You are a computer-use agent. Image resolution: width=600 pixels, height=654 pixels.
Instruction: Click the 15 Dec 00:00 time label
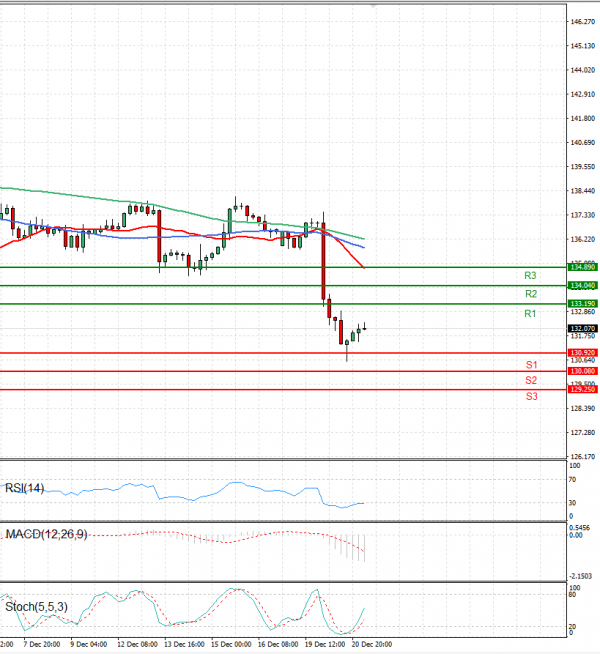click(x=231, y=644)
